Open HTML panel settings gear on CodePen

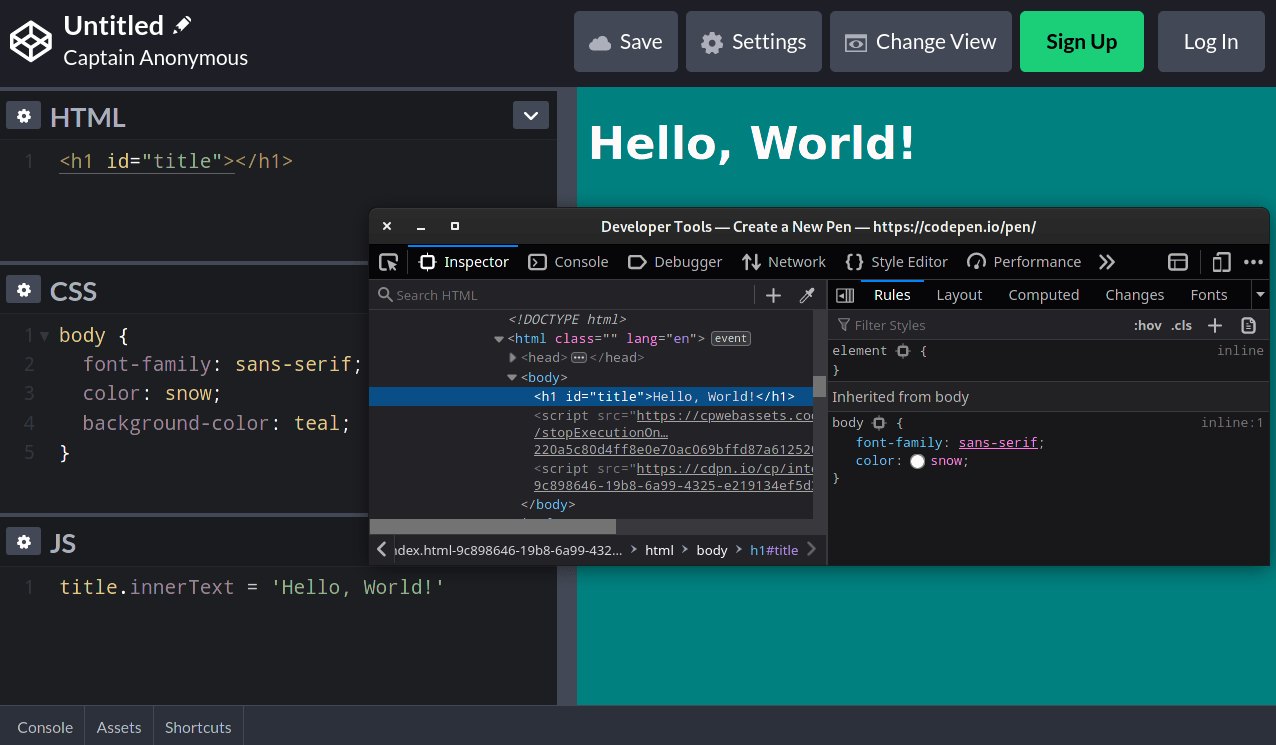click(23, 115)
